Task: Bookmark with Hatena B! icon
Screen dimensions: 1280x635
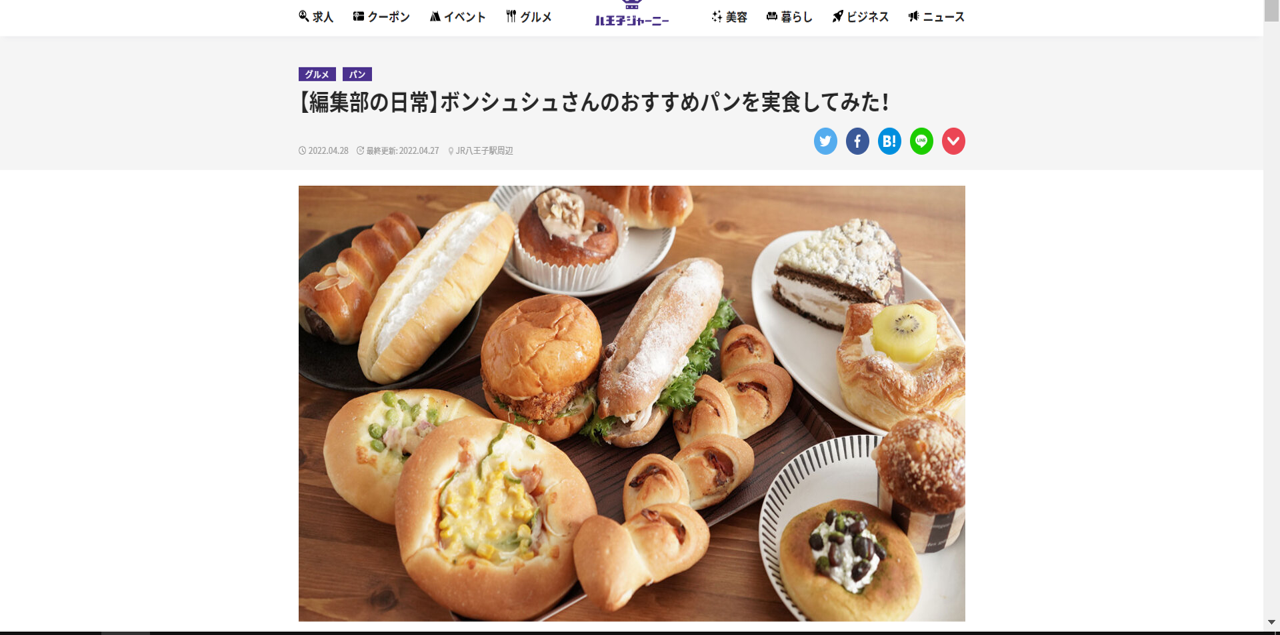Action: 889,141
